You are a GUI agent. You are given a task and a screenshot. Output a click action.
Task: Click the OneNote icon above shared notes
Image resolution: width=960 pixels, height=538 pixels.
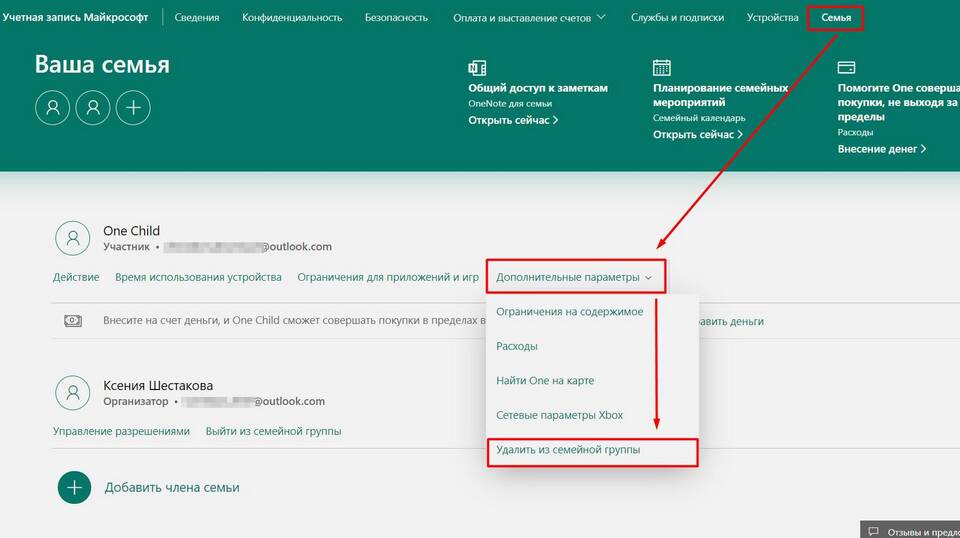[477, 67]
